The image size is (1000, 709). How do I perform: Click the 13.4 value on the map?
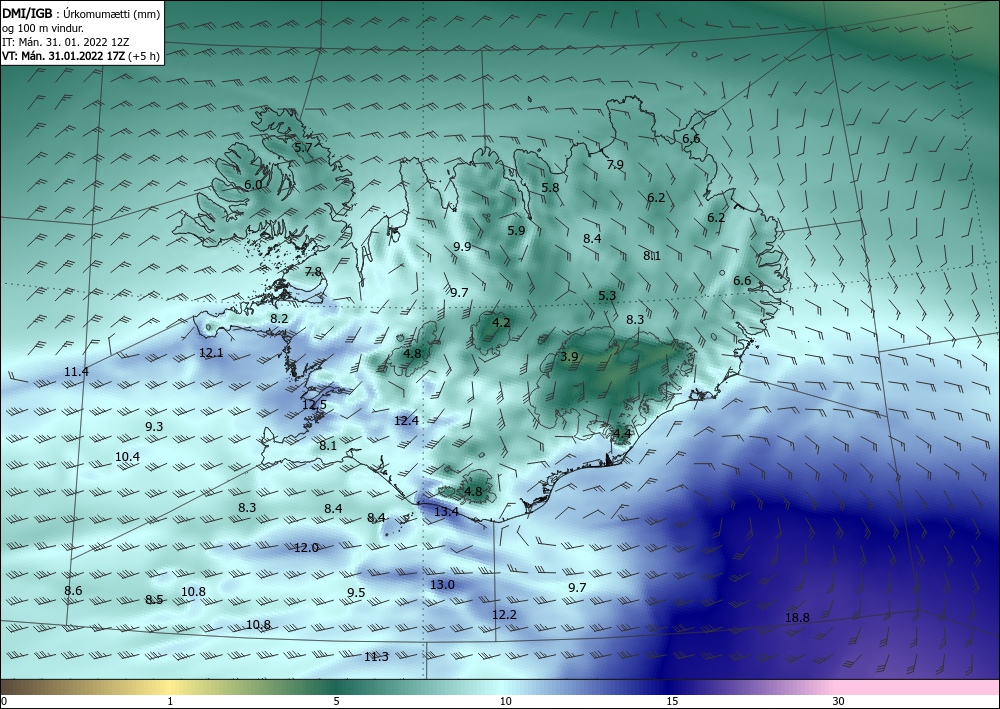446,511
